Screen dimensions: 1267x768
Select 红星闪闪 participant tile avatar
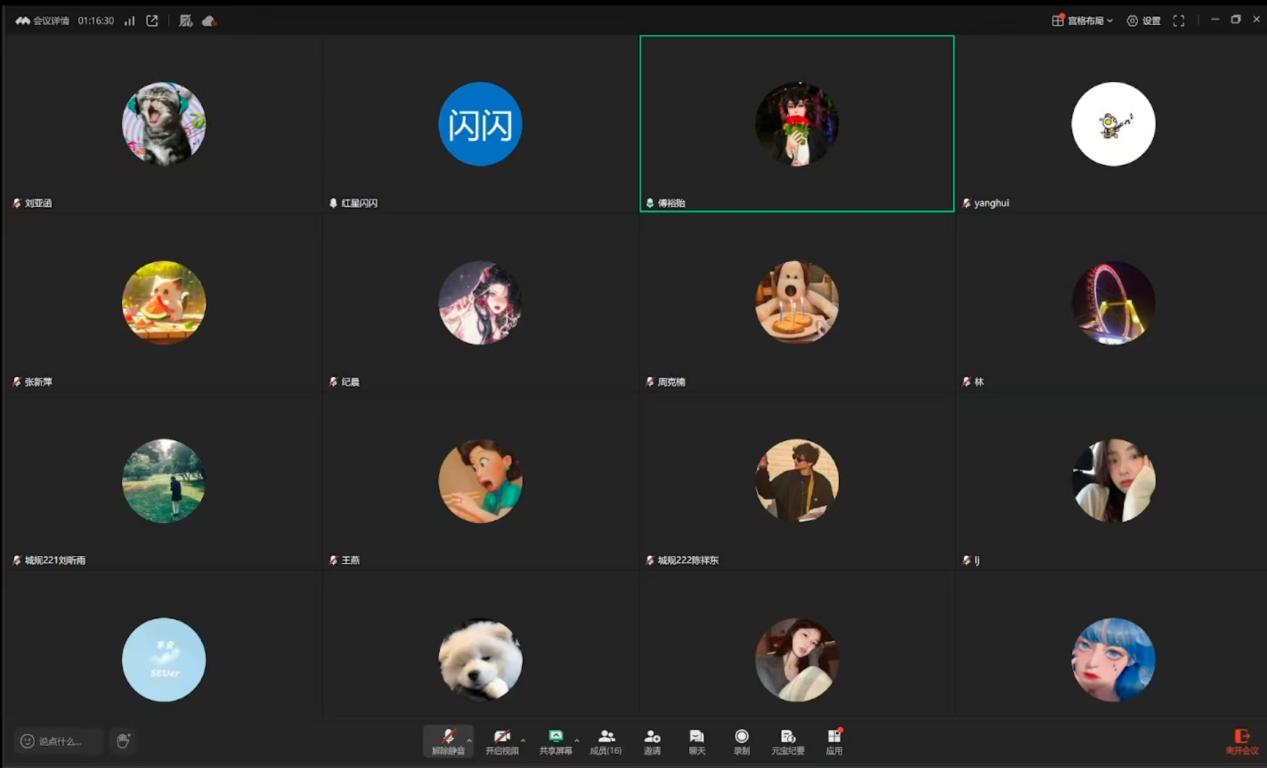(480, 124)
